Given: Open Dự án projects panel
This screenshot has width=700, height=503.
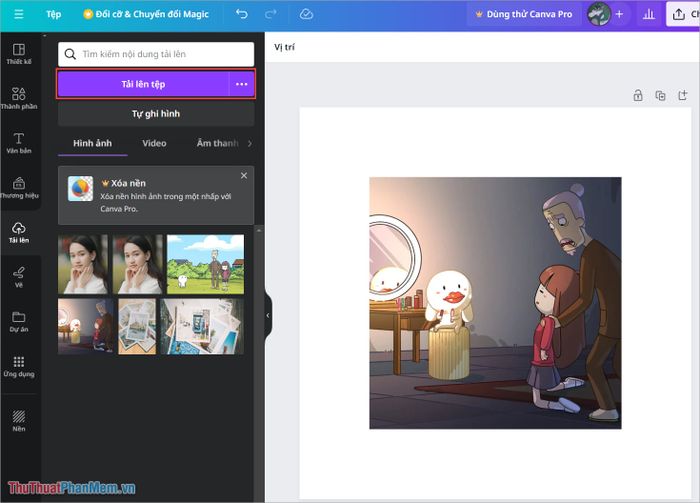Looking at the screenshot, I should 19,321.
